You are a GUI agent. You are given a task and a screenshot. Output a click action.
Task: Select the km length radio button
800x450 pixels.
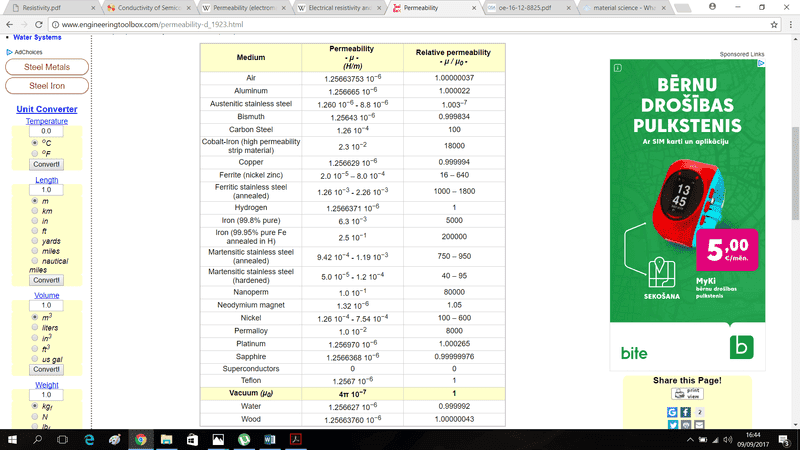pyautogui.click(x=35, y=211)
